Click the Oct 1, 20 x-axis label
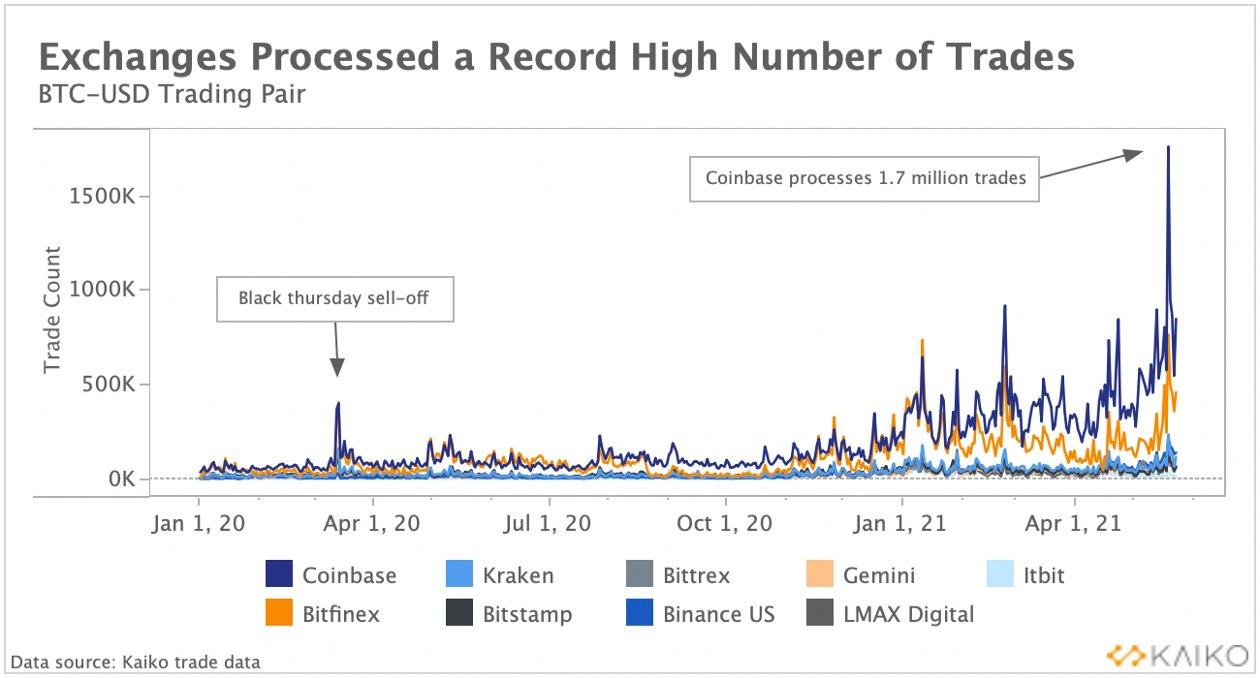 point(725,523)
